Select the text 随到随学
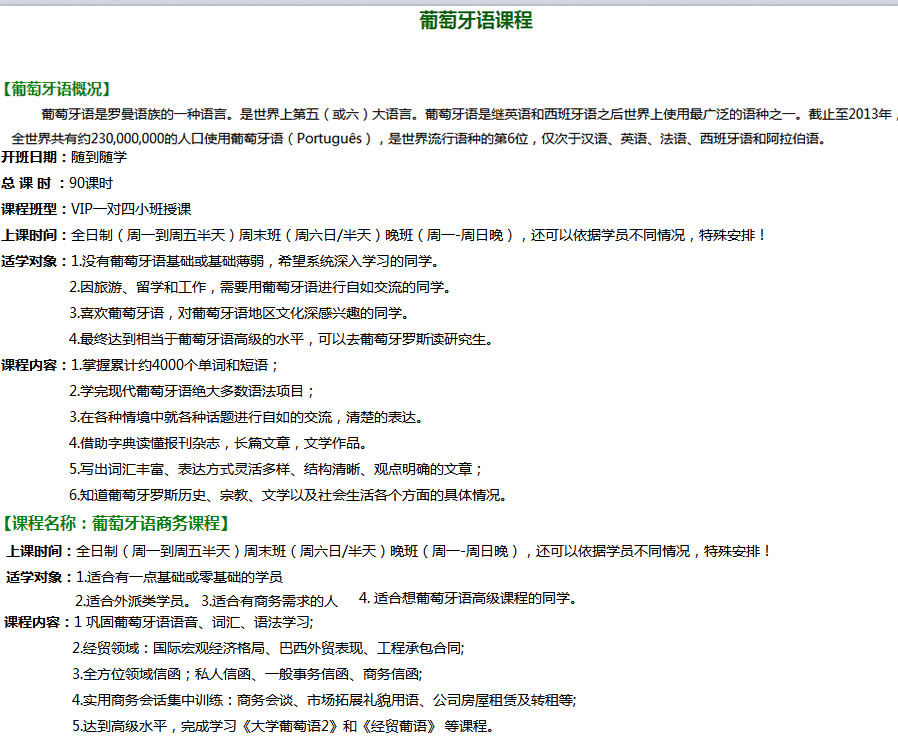 [x=99, y=157]
